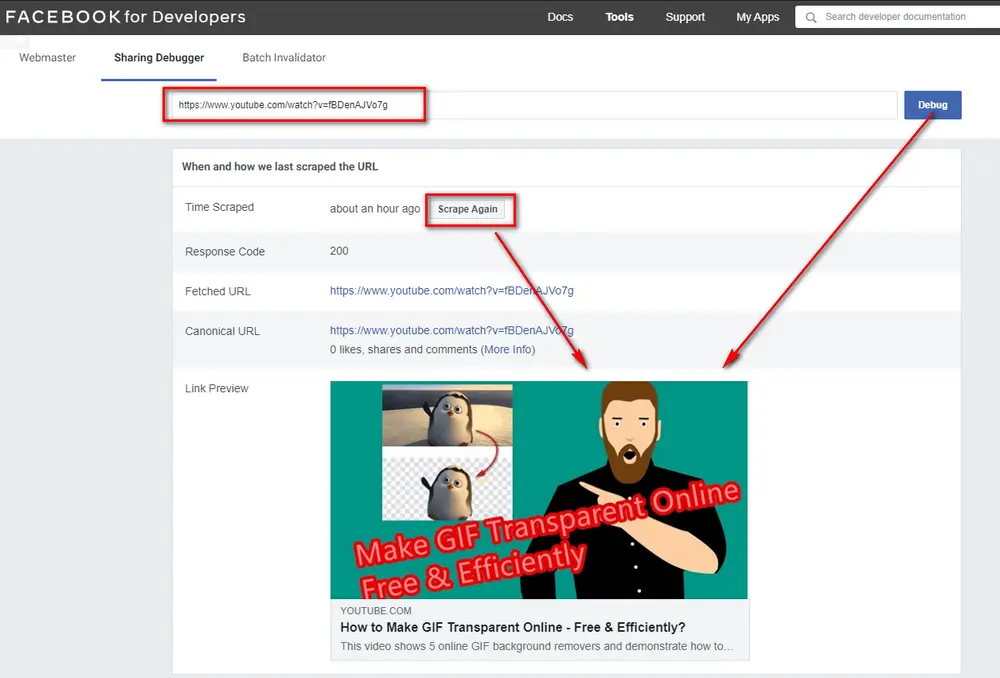Image resolution: width=1000 pixels, height=678 pixels.
Task: Click the preview description This video shows 5 online
Action: tap(536, 646)
